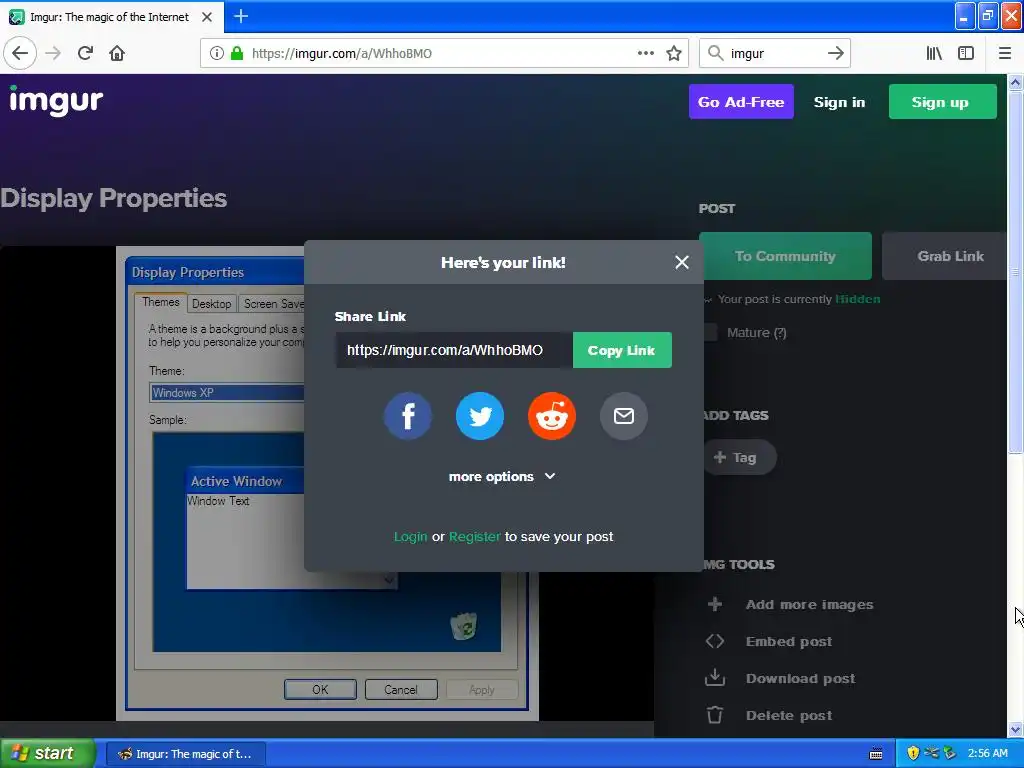The width and height of the screenshot is (1024, 768).
Task: Open page actions three-dot menu
Action: [x=646, y=54]
